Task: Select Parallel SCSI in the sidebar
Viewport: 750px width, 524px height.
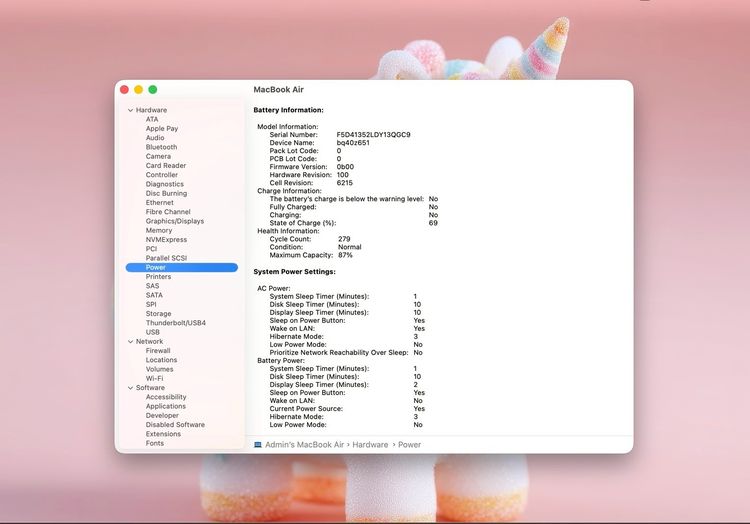Action: (166, 258)
